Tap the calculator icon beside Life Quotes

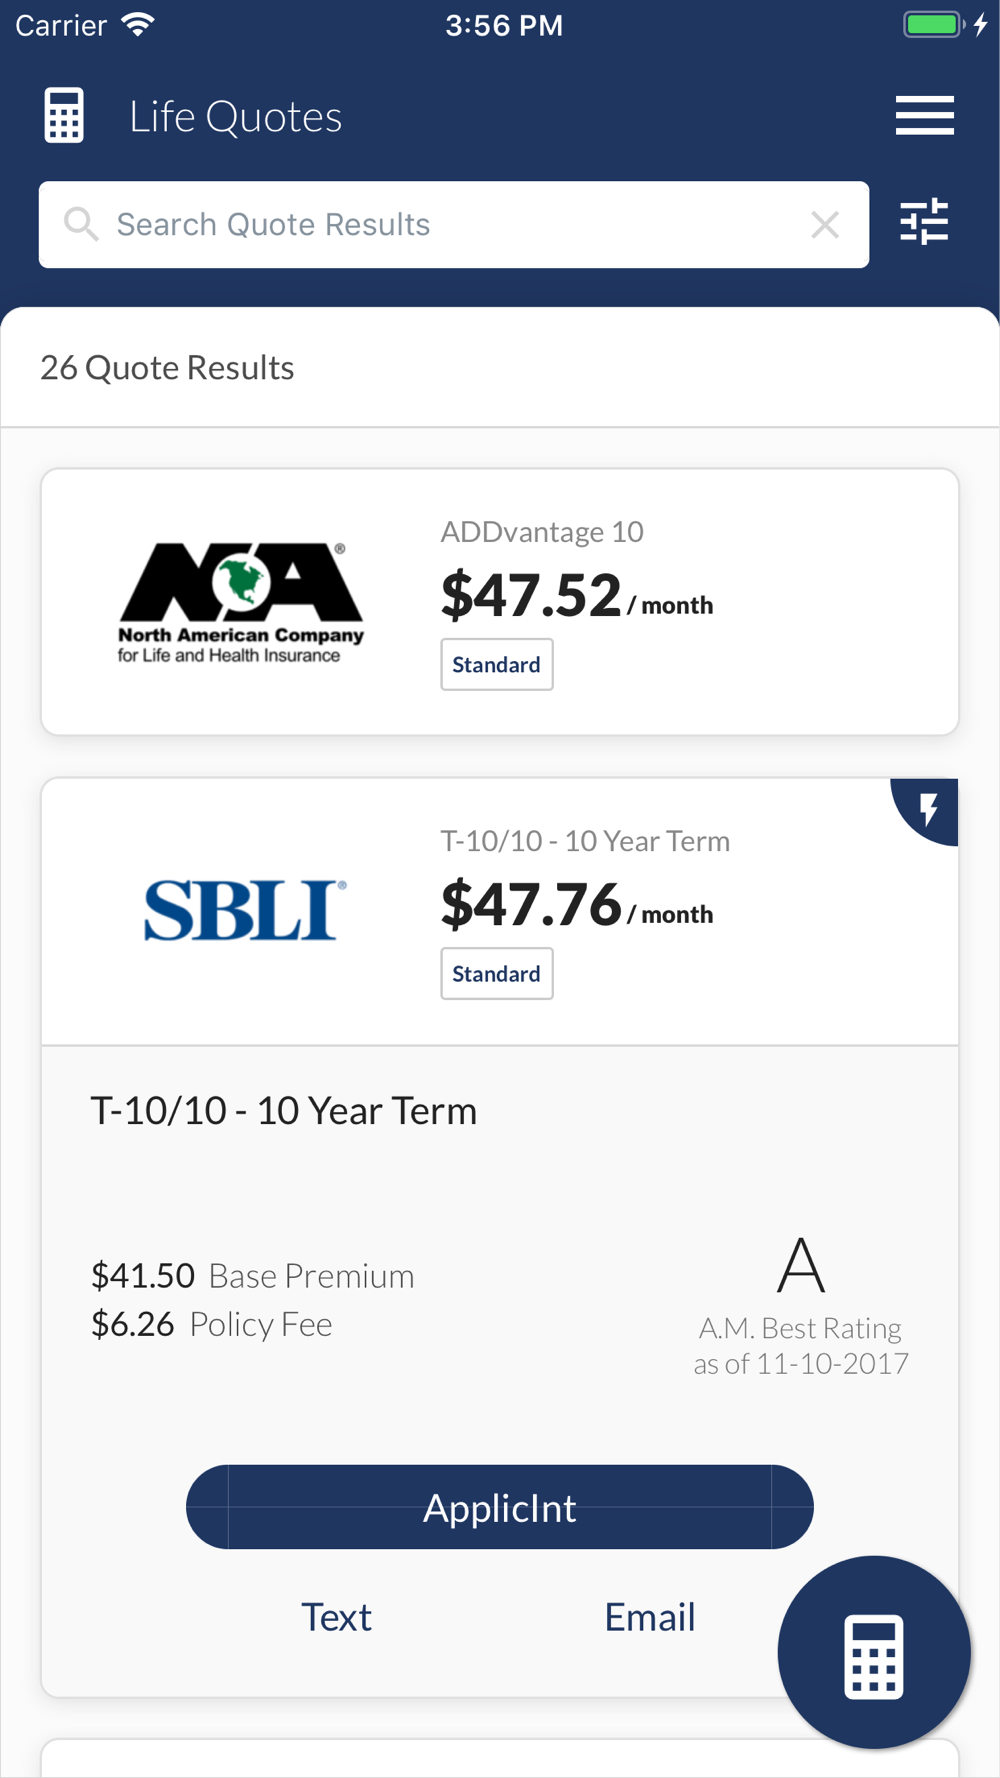(64, 116)
